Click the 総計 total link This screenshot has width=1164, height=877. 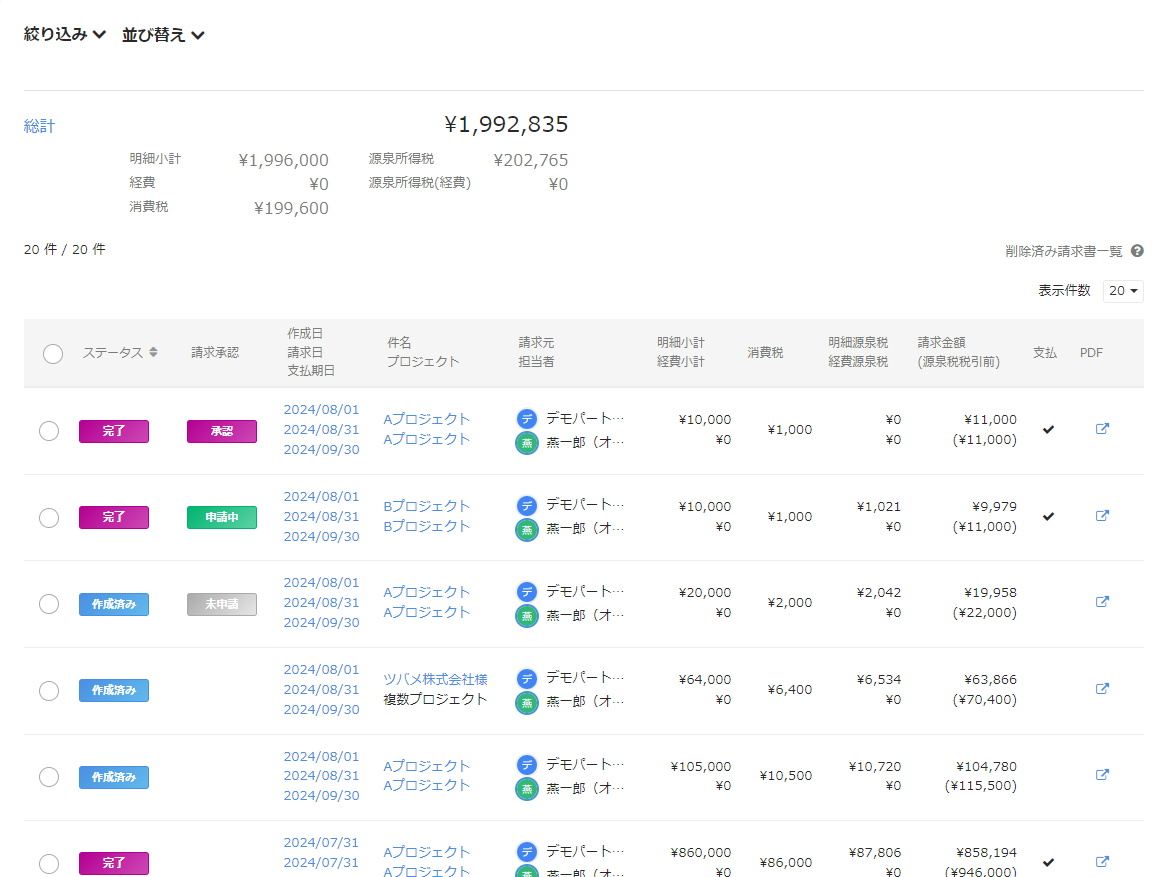[x=40, y=126]
